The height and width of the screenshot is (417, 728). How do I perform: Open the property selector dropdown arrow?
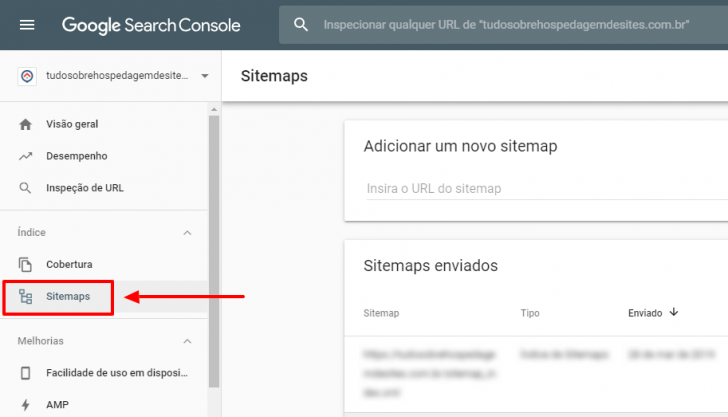(205, 76)
